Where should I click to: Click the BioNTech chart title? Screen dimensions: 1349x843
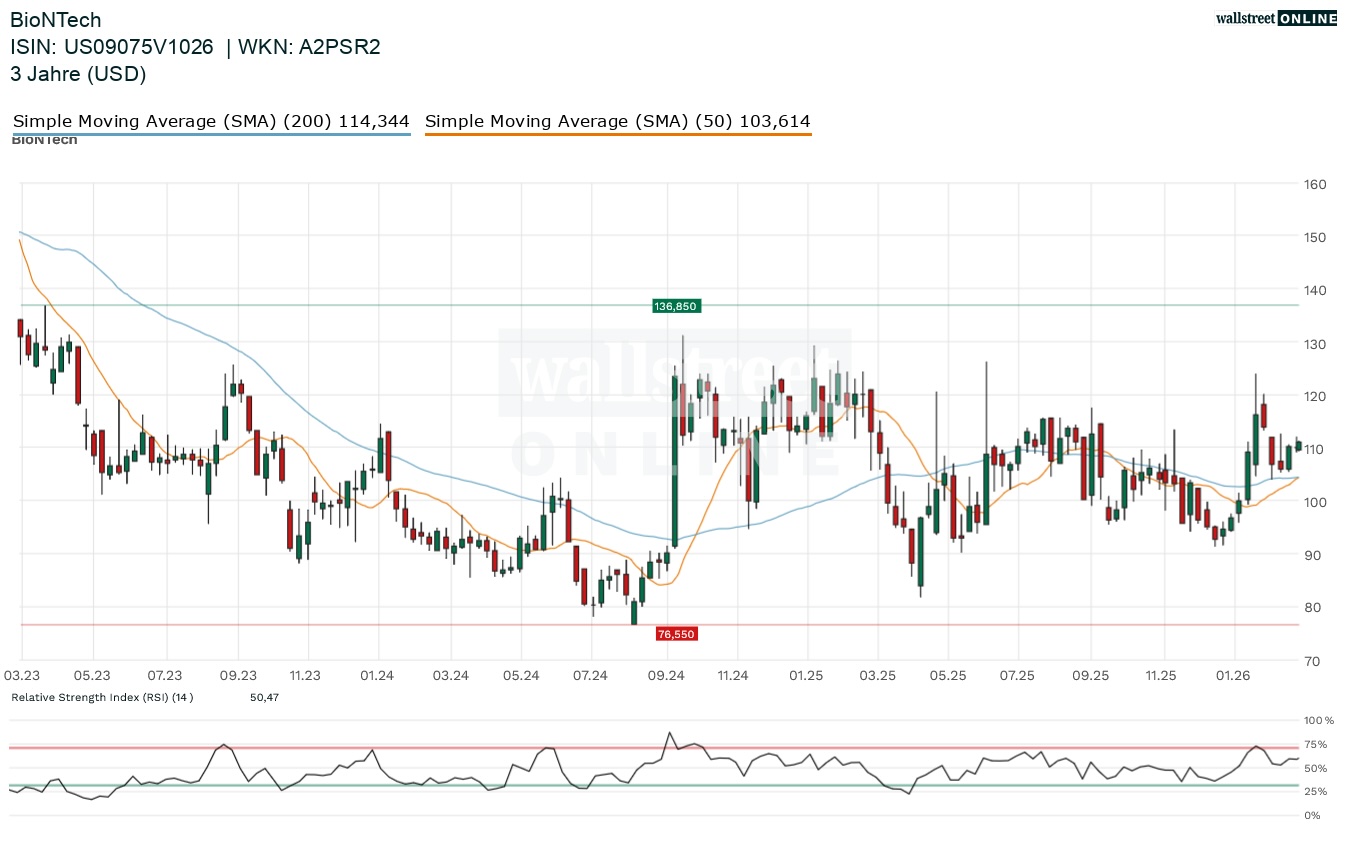click(56, 20)
